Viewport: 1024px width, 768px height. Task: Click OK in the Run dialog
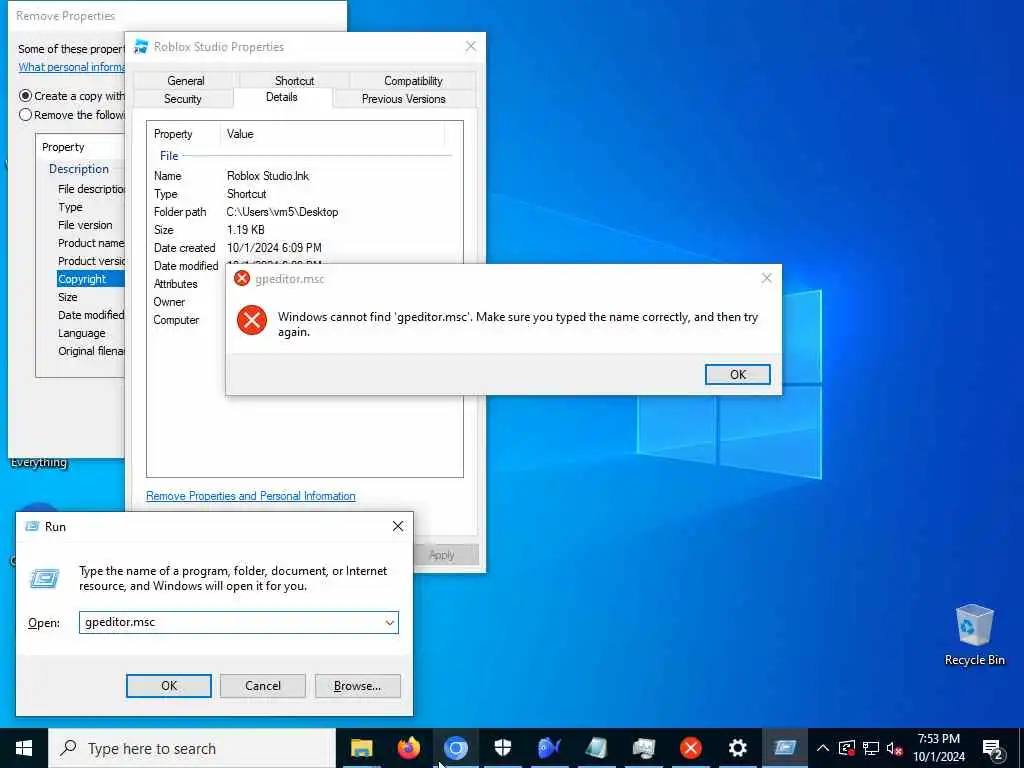click(168, 686)
